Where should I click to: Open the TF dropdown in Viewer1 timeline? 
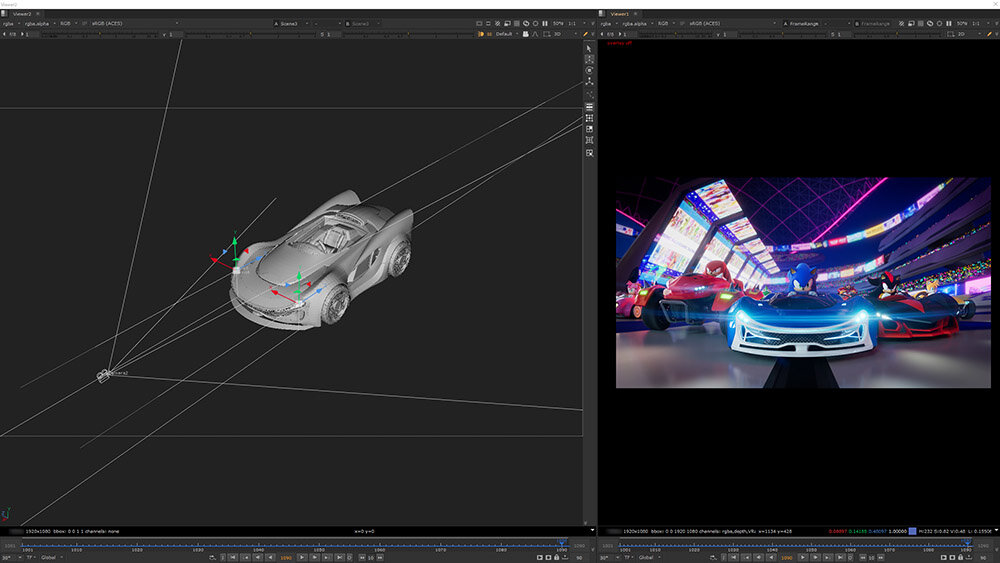click(x=628, y=557)
